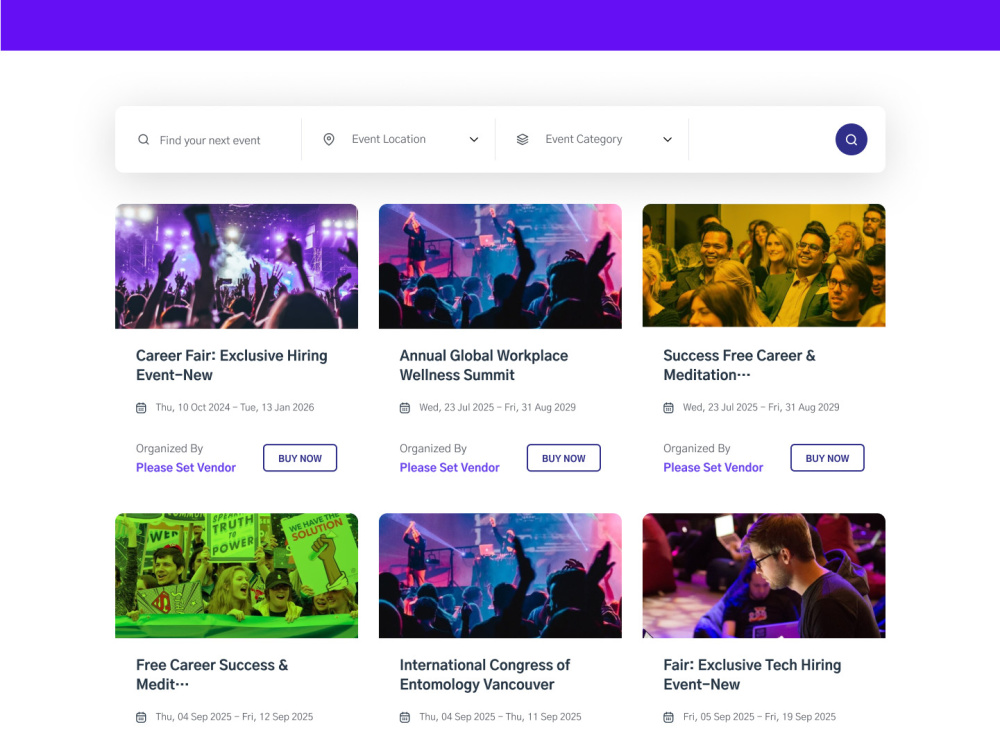The height and width of the screenshot is (749, 1000).
Task: Click the stacked layers category icon
Action: click(522, 139)
